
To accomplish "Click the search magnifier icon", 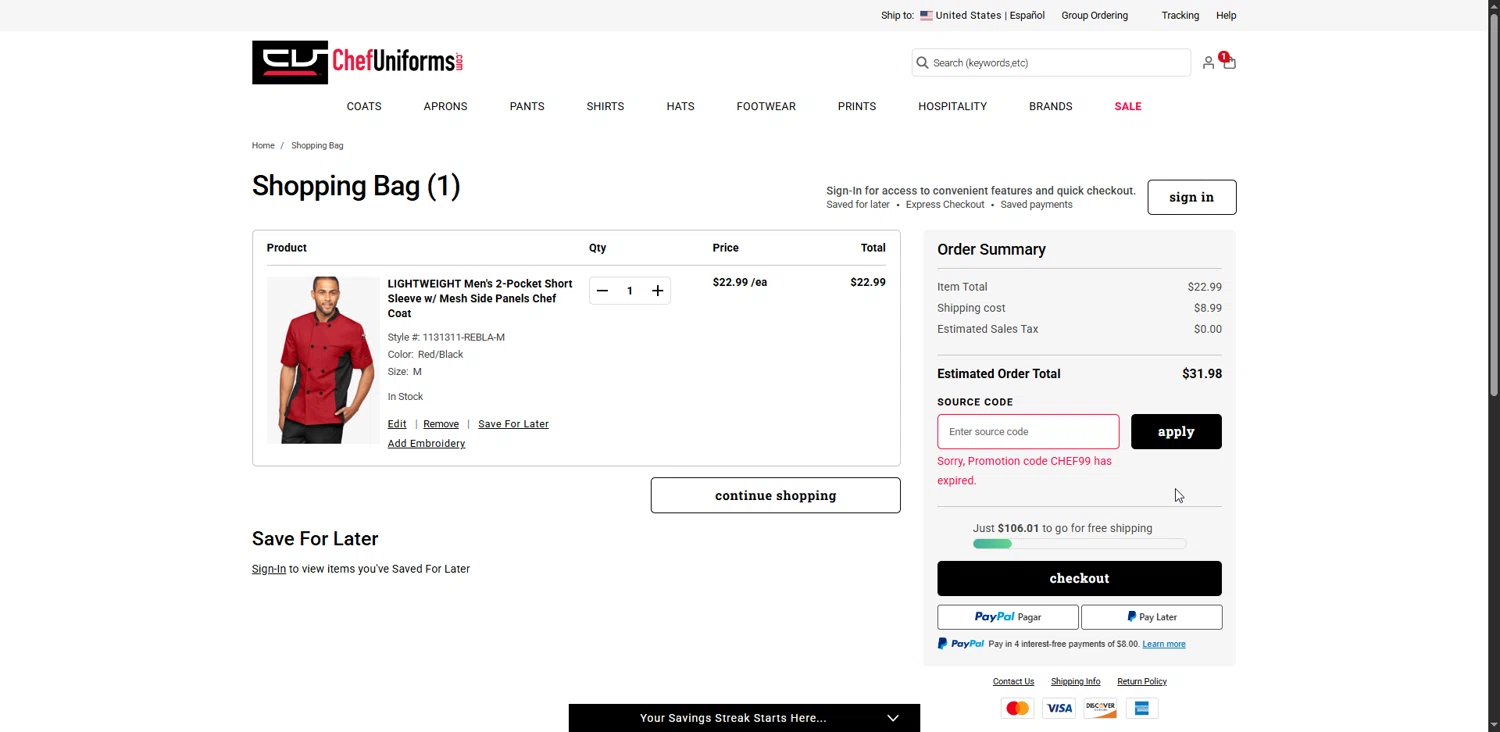I will tap(922, 63).
